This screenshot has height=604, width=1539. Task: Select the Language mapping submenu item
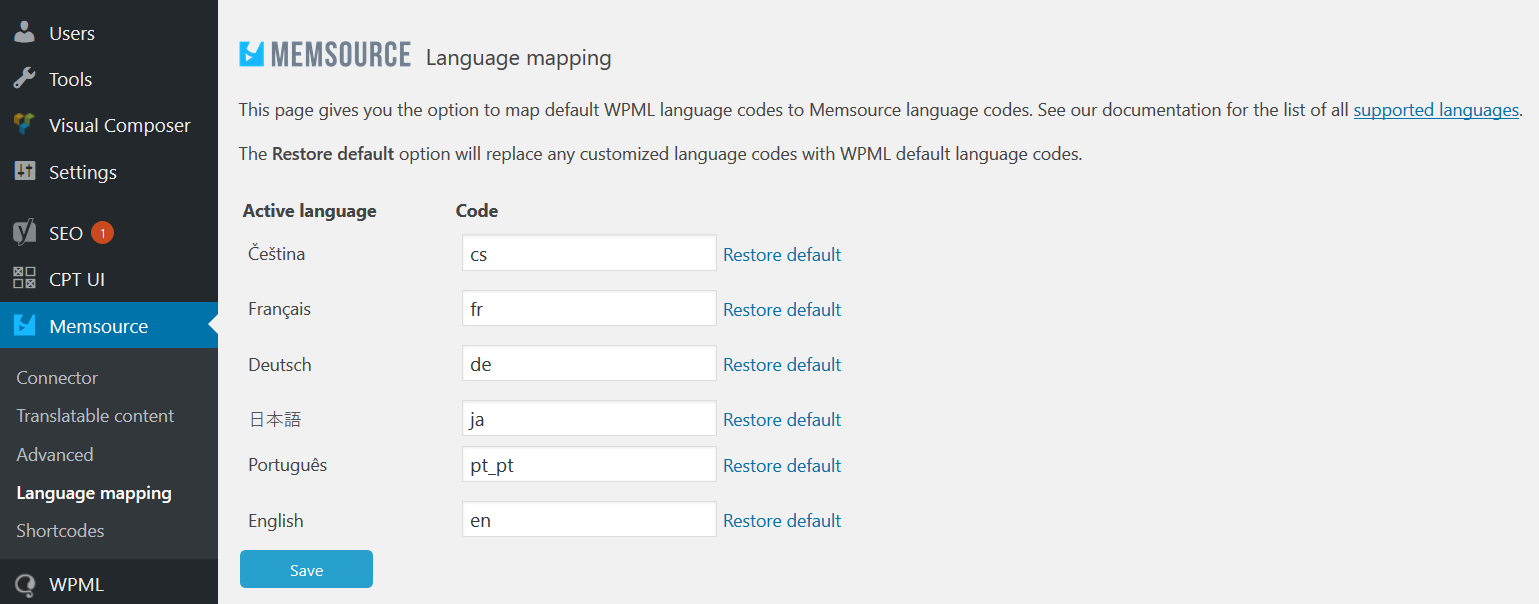[94, 492]
